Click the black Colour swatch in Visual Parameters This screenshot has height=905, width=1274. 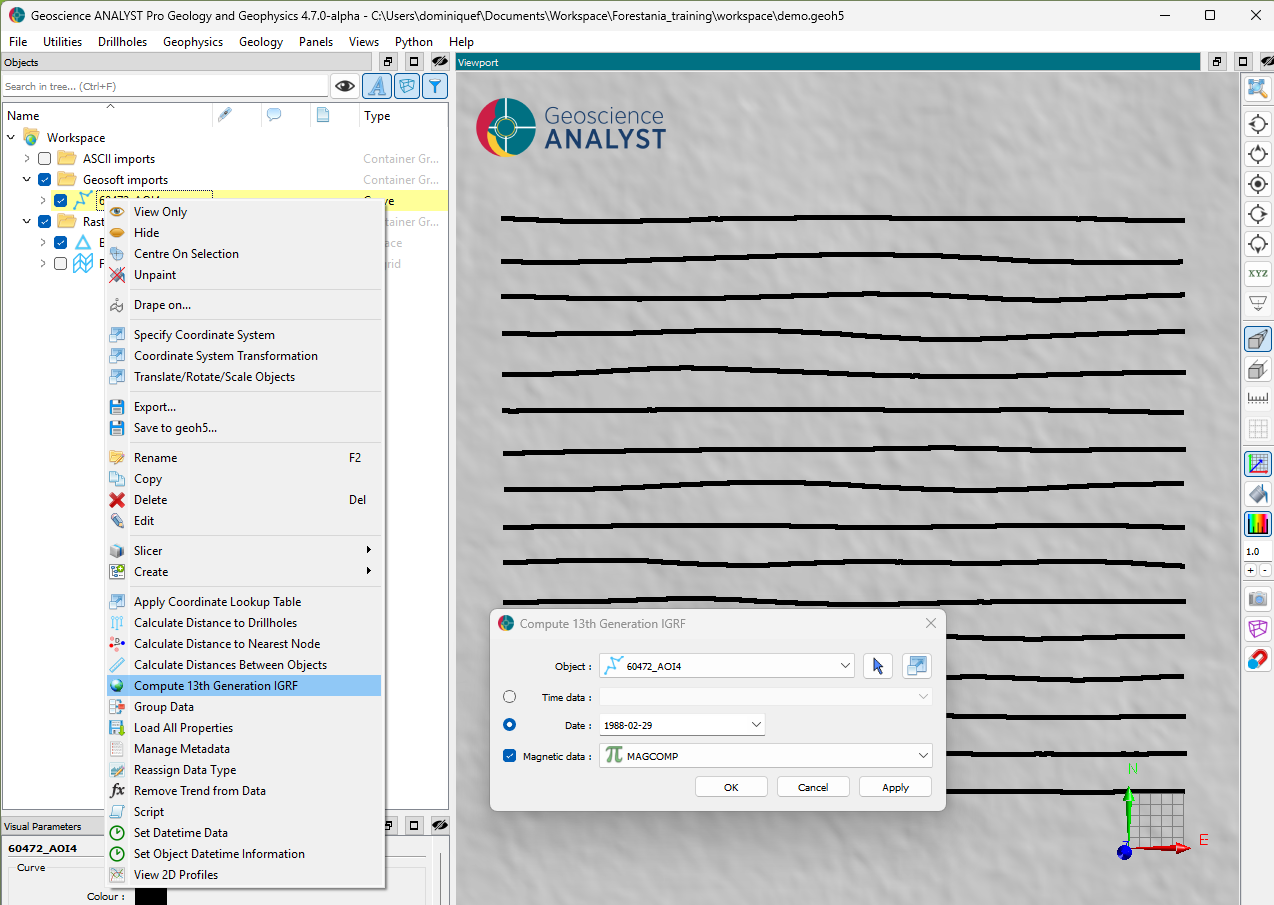151,896
